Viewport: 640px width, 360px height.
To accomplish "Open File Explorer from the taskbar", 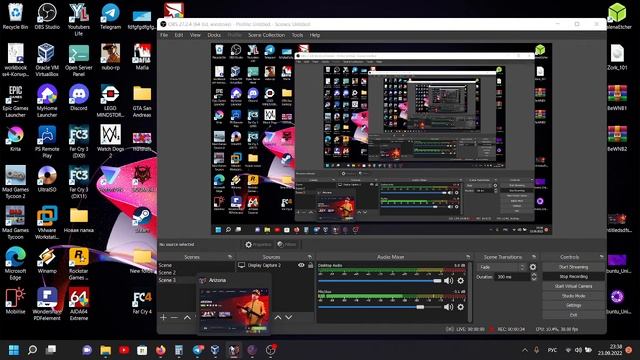I will coord(106,350).
